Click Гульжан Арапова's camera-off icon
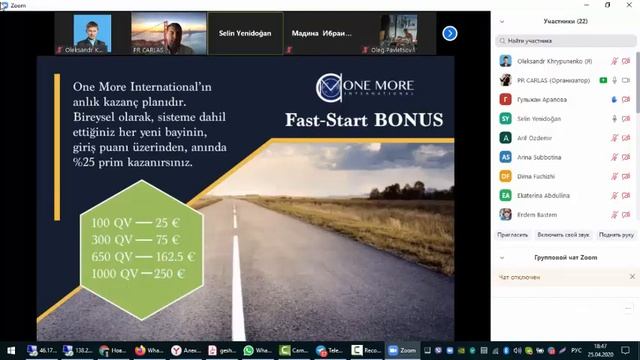This screenshot has height=360, width=640. [x=626, y=100]
